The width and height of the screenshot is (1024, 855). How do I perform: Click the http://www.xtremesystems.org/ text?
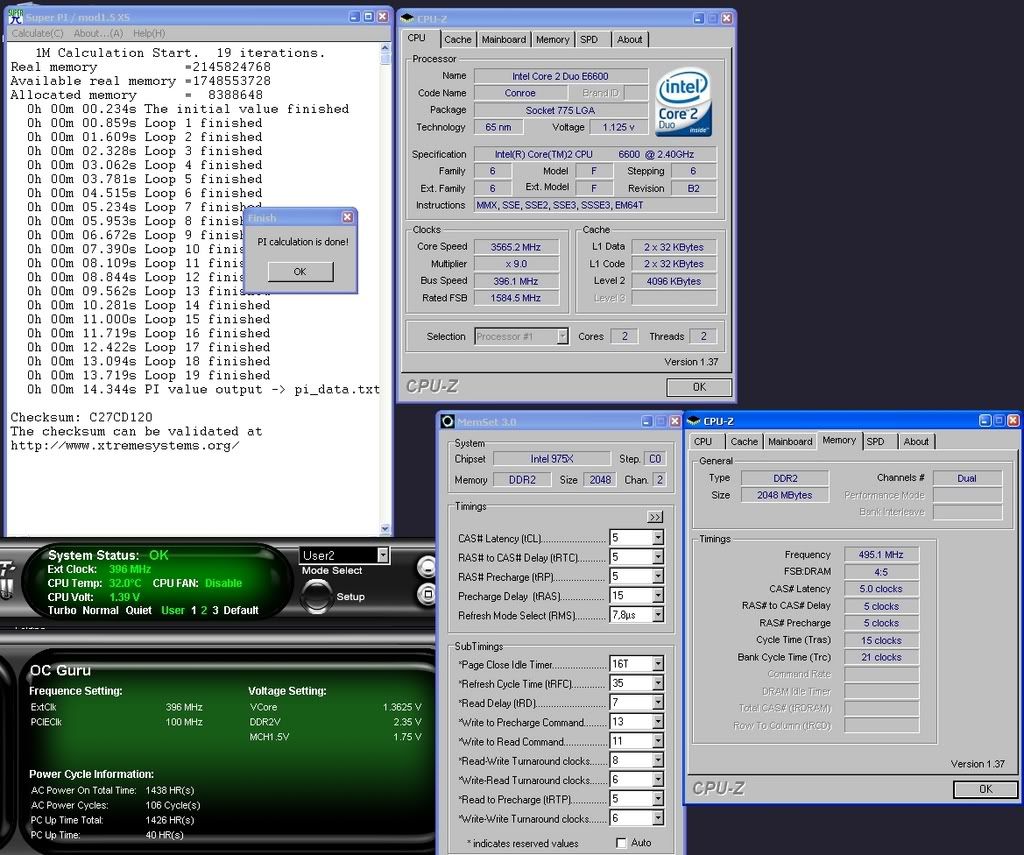point(125,445)
